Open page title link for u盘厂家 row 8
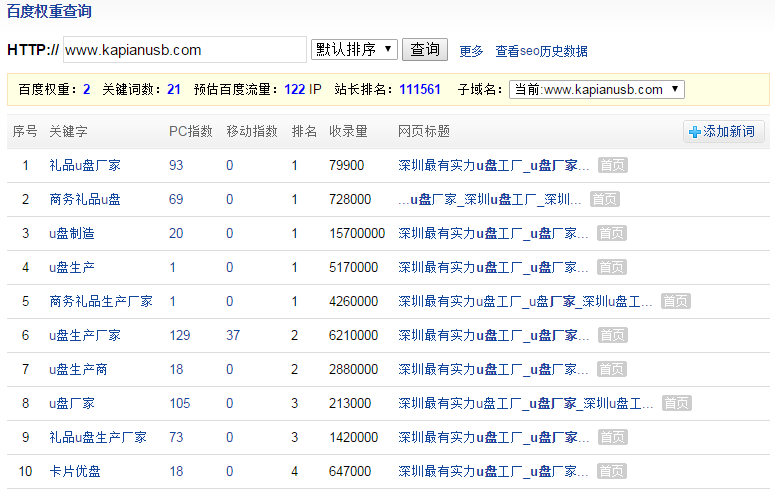The height and width of the screenshot is (490, 775). [526, 403]
